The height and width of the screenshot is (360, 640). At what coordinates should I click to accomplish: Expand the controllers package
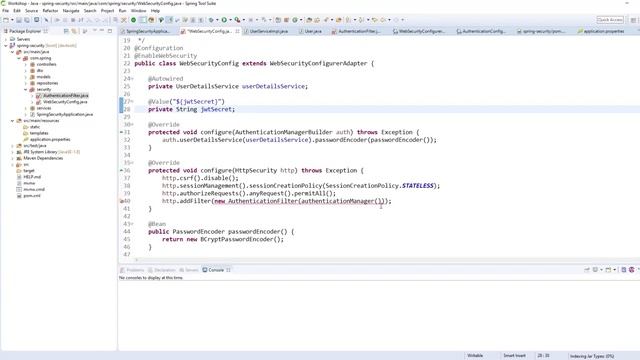pyautogui.click(x=26, y=64)
